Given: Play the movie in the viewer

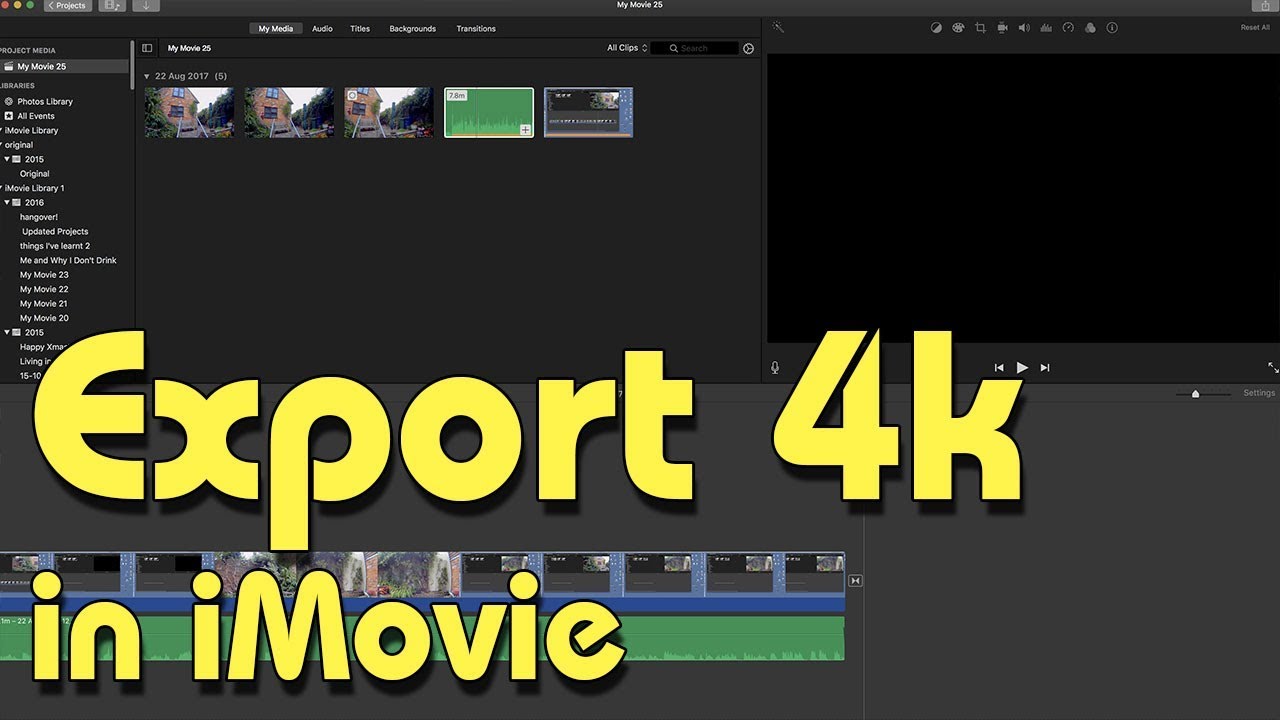Looking at the screenshot, I should tap(1022, 368).
